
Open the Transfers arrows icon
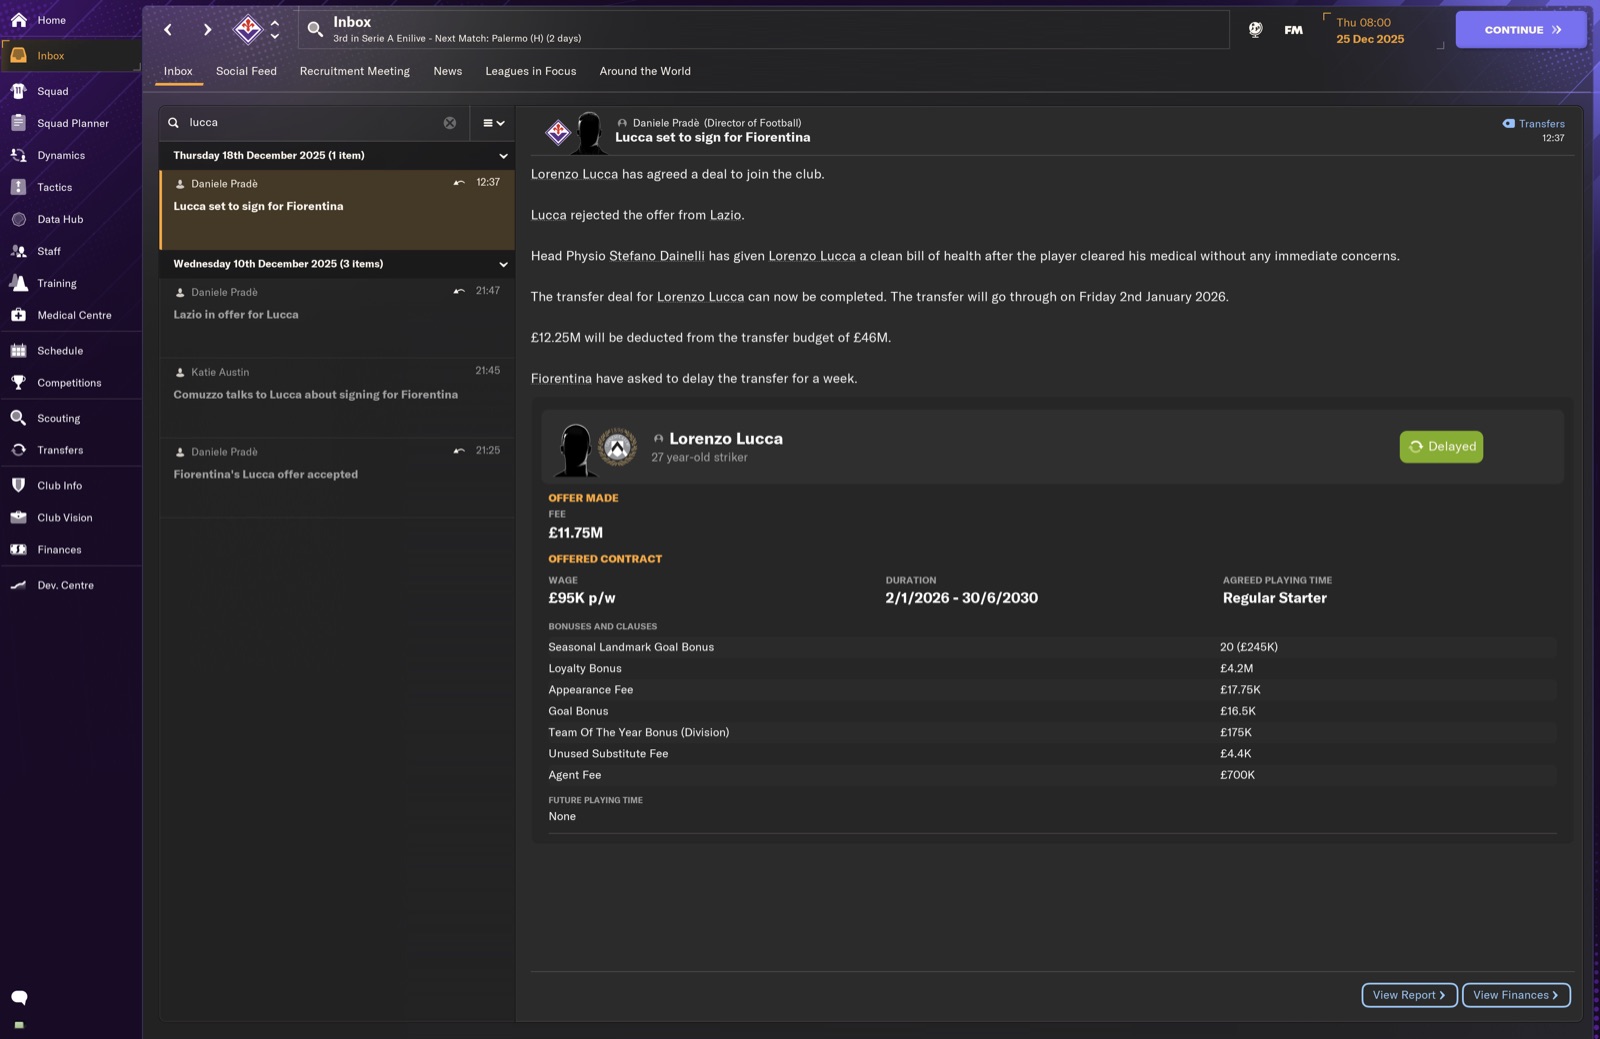pos(18,450)
